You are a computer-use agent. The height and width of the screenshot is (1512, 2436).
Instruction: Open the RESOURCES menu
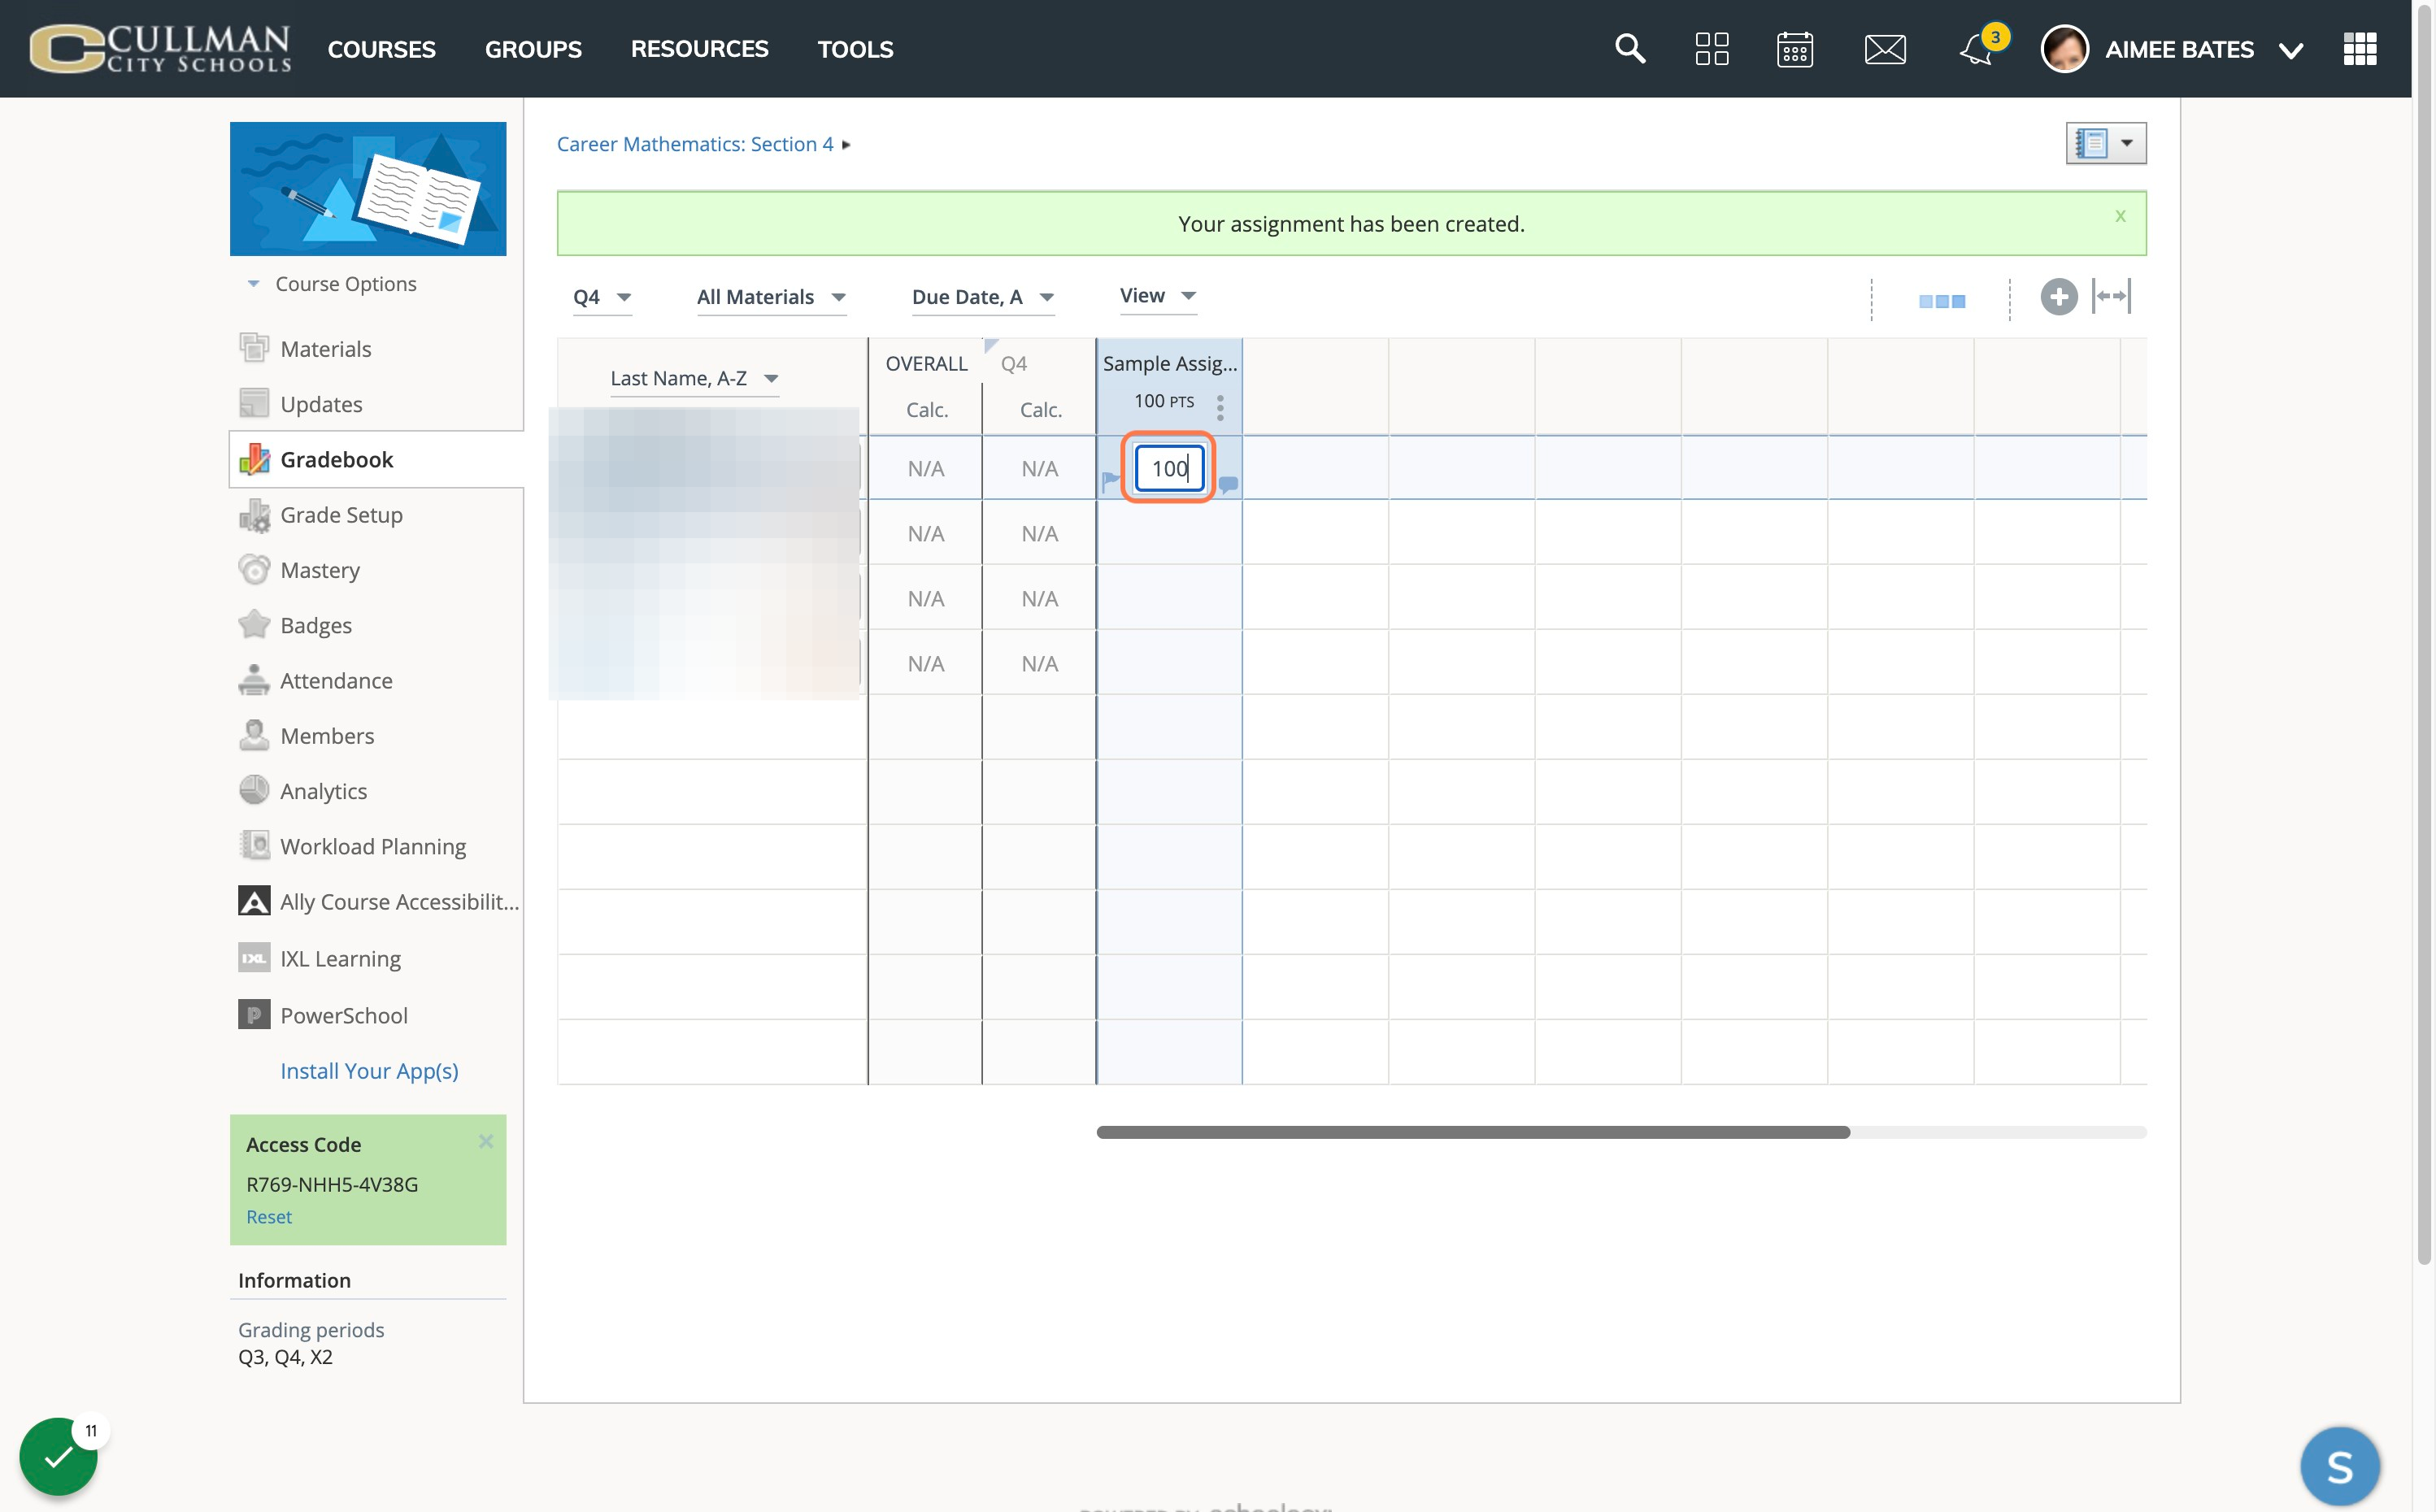coord(700,48)
